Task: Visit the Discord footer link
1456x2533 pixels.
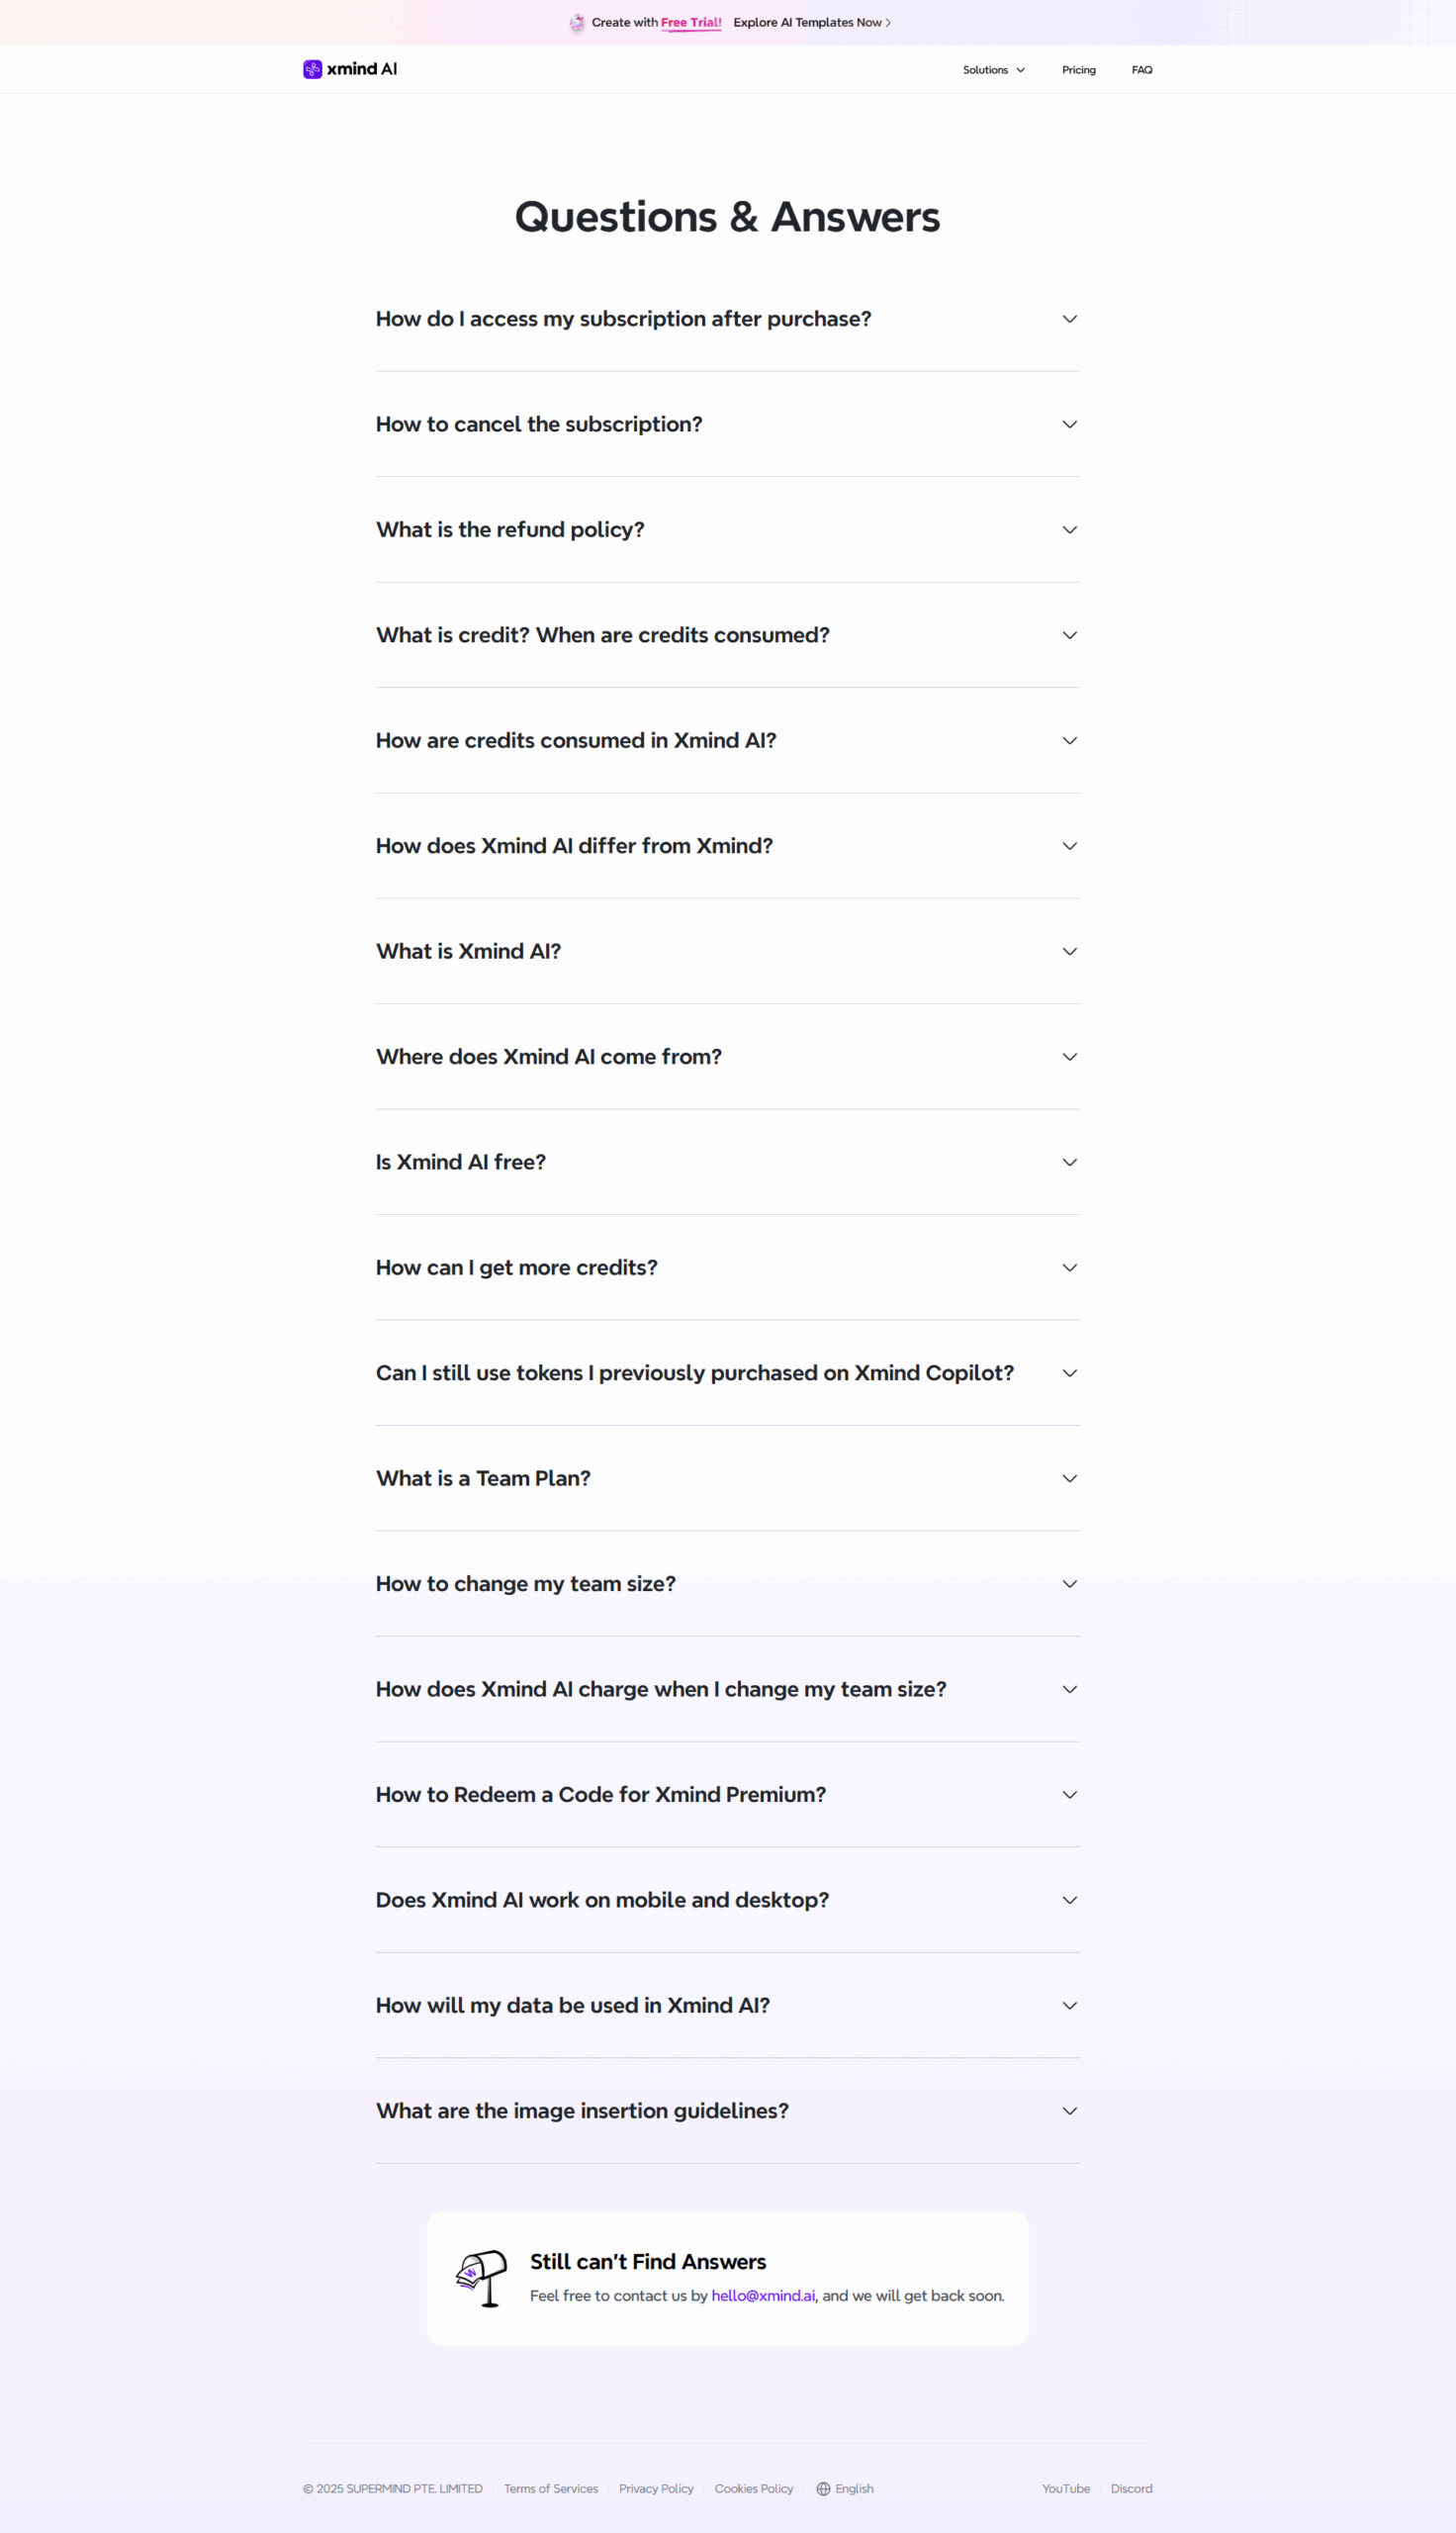Action: coord(1131,2488)
